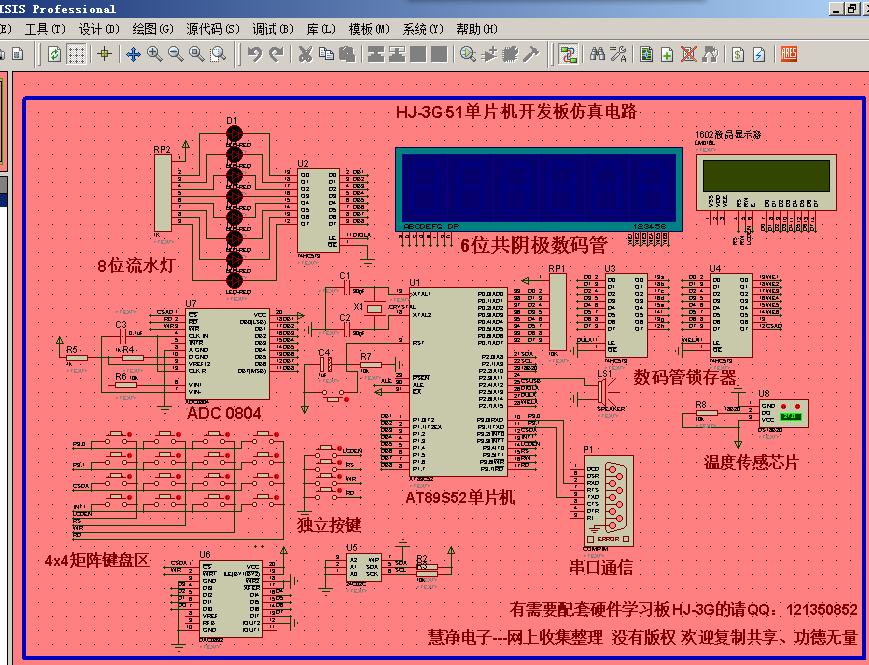Screen dimensions: 869x665
Task: Select the blue Pan/Center view tool
Action: 133,54
